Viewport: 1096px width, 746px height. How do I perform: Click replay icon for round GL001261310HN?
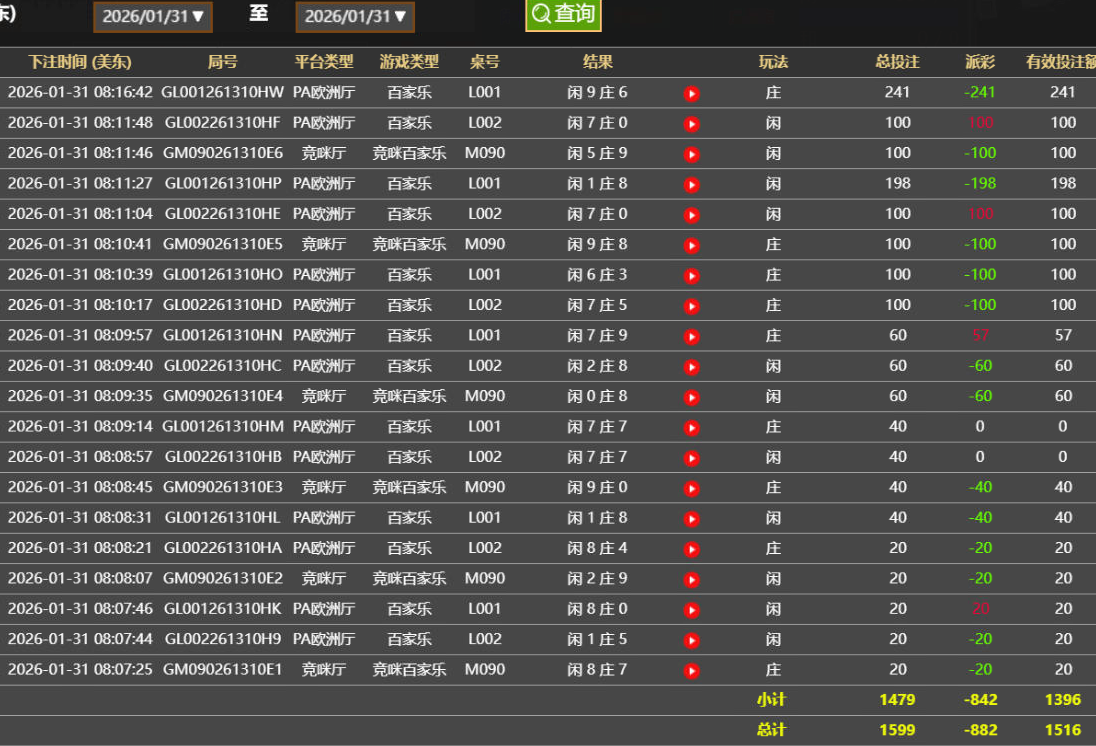pos(691,336)
